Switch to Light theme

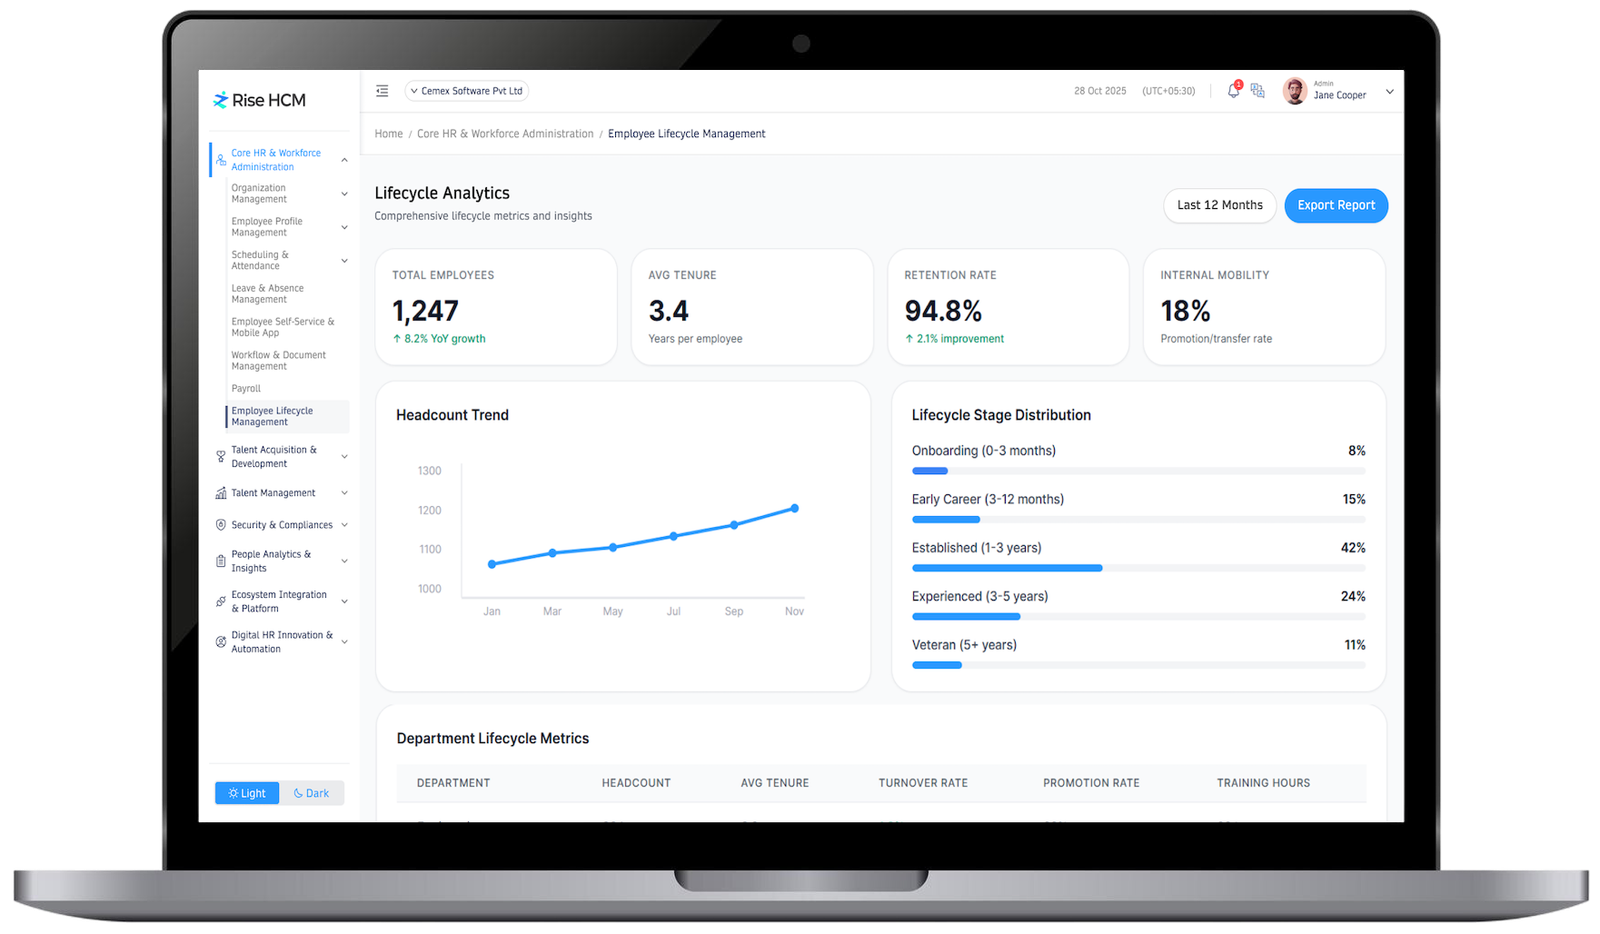(247, 793)
